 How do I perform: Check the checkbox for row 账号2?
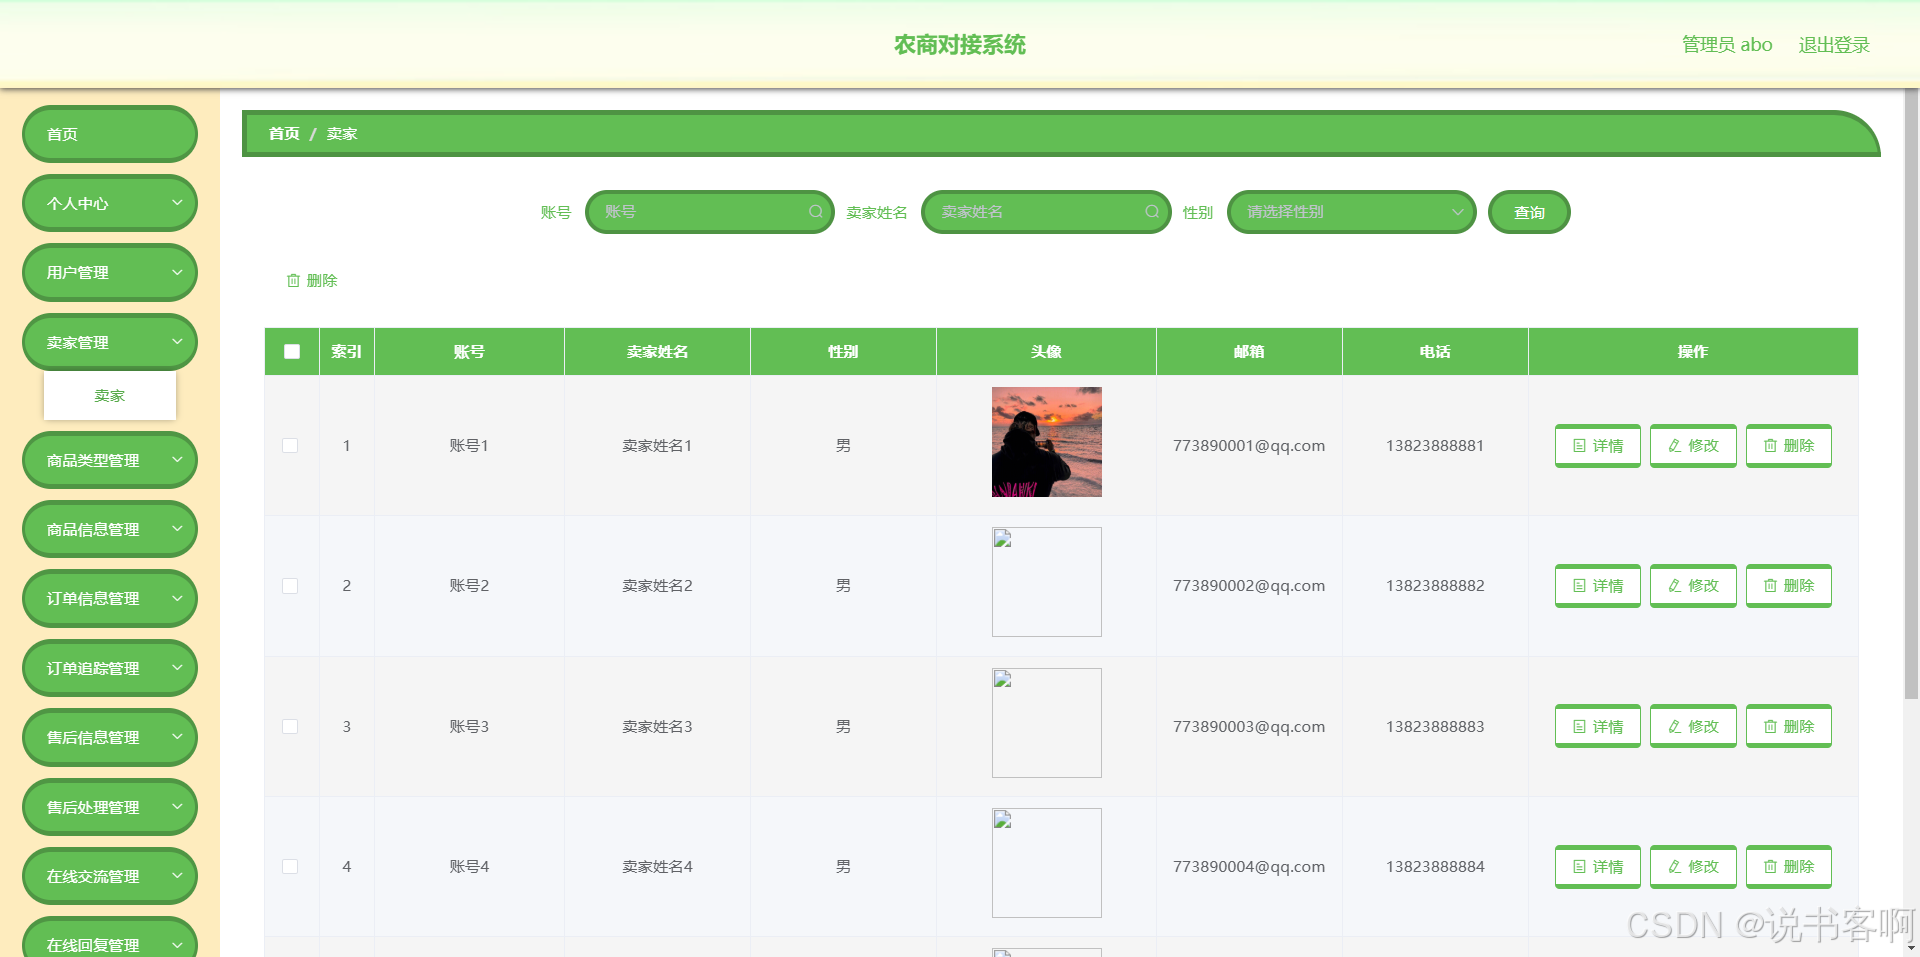(290, 586)
